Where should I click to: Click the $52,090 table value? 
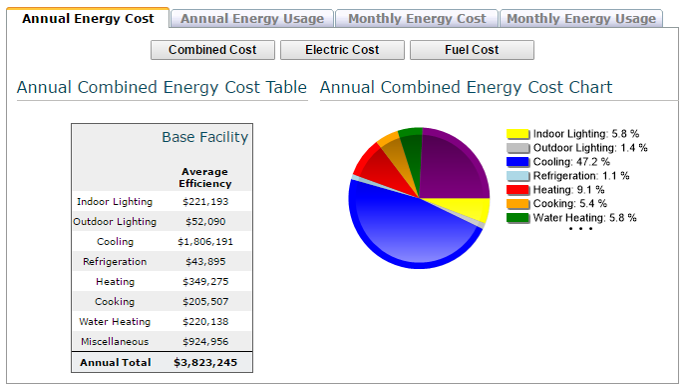[205, 222]
